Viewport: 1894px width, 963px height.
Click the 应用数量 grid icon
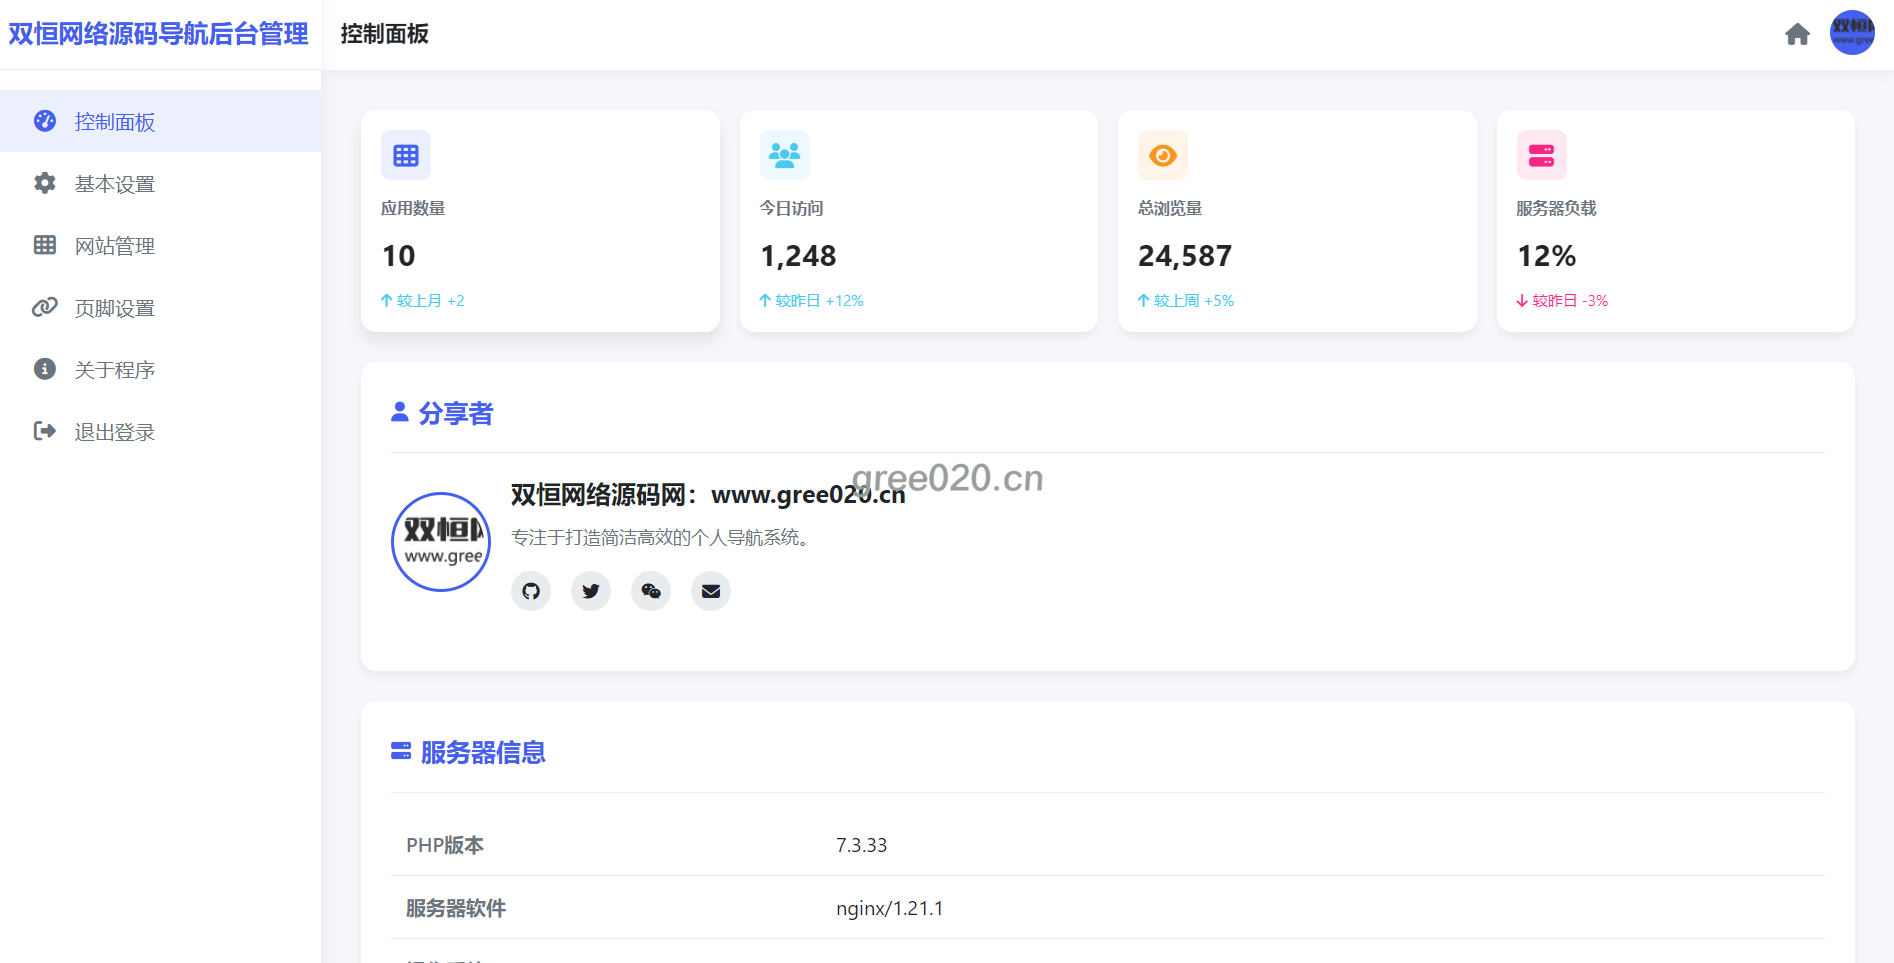point(406,156)
